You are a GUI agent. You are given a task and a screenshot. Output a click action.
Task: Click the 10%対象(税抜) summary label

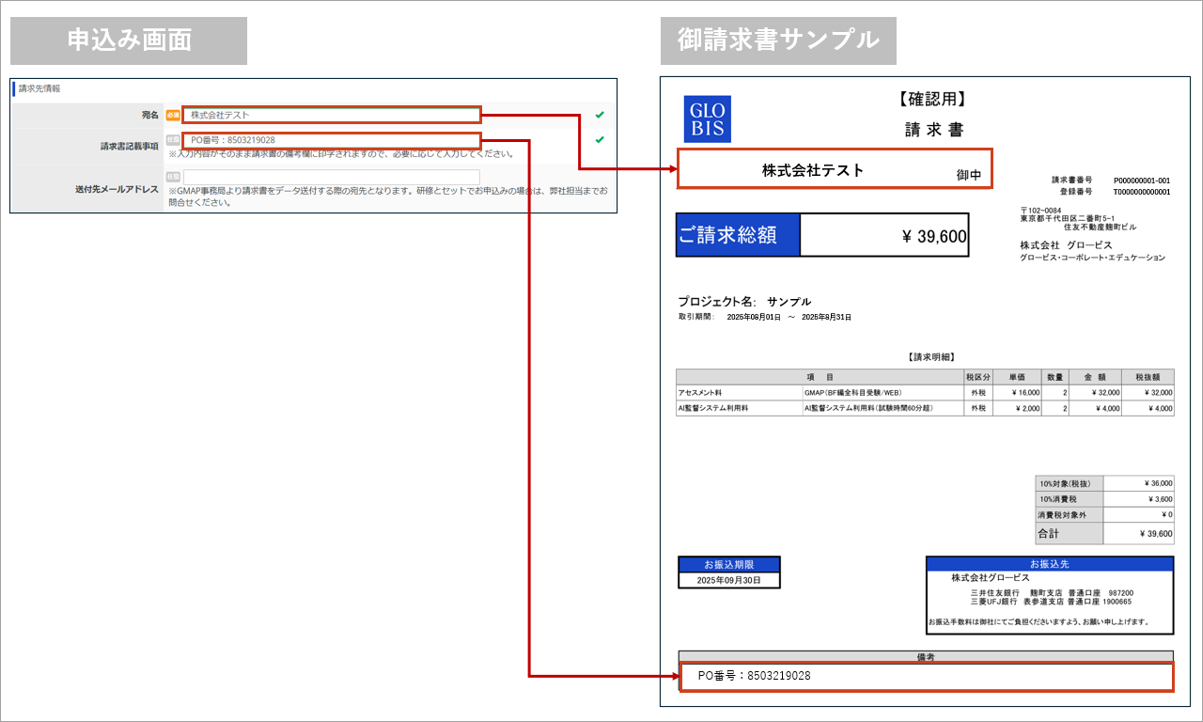point(1069,483)
